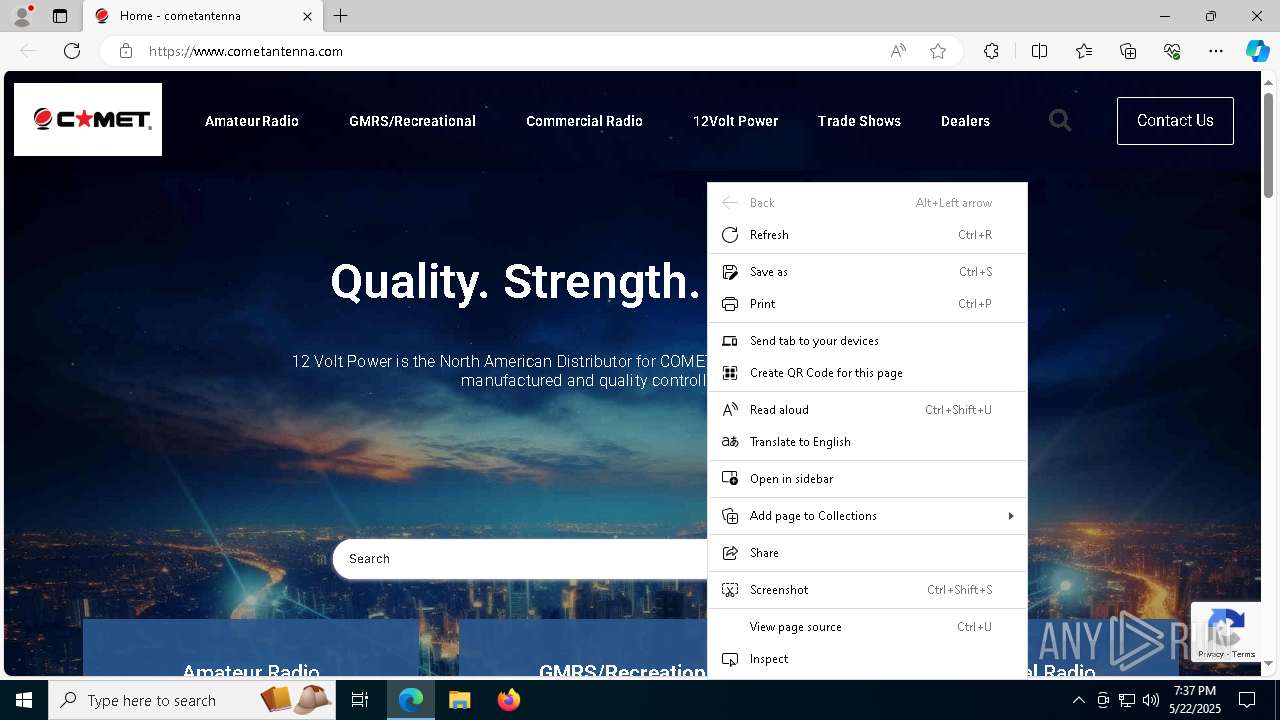This screenshot has height=720, width=1280.
Task: Go to Trade Shows page
Action: pos(859,121)
